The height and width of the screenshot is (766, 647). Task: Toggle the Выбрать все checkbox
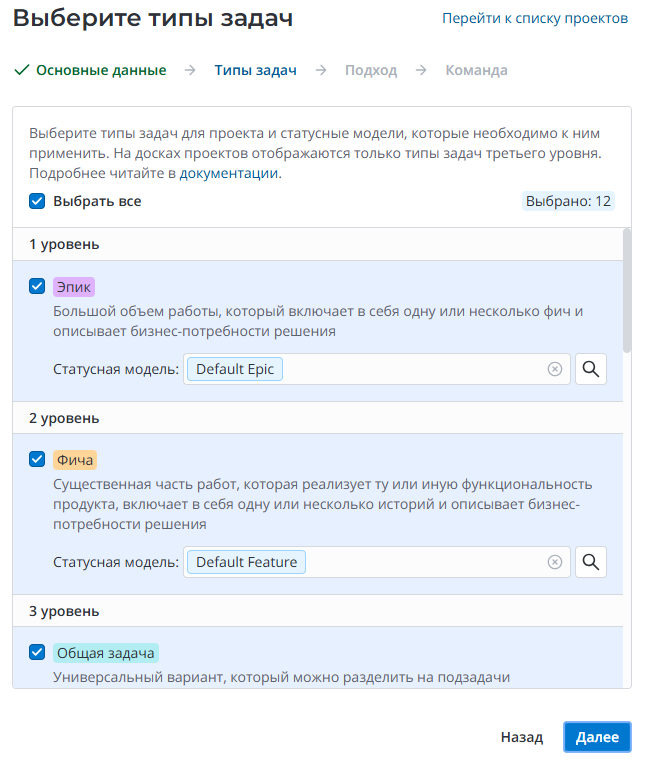pos(38,201)
